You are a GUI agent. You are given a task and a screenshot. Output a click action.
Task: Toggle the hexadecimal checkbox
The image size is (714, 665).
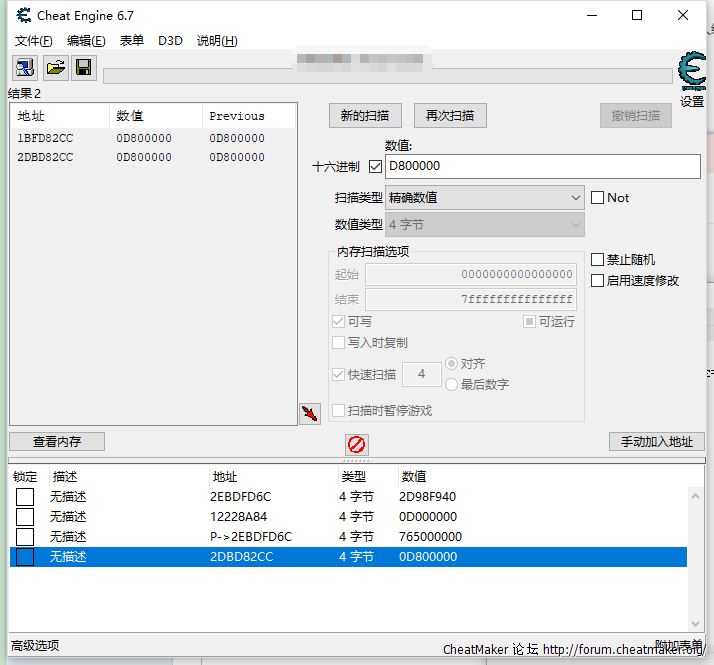coord(375,166)
